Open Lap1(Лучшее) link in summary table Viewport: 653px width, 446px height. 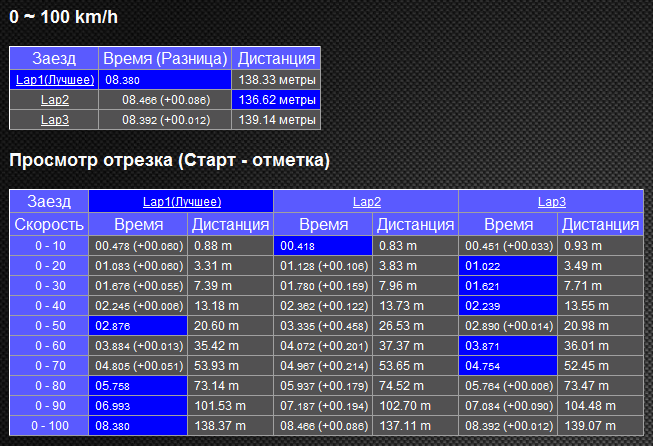(x=55, y=80)
